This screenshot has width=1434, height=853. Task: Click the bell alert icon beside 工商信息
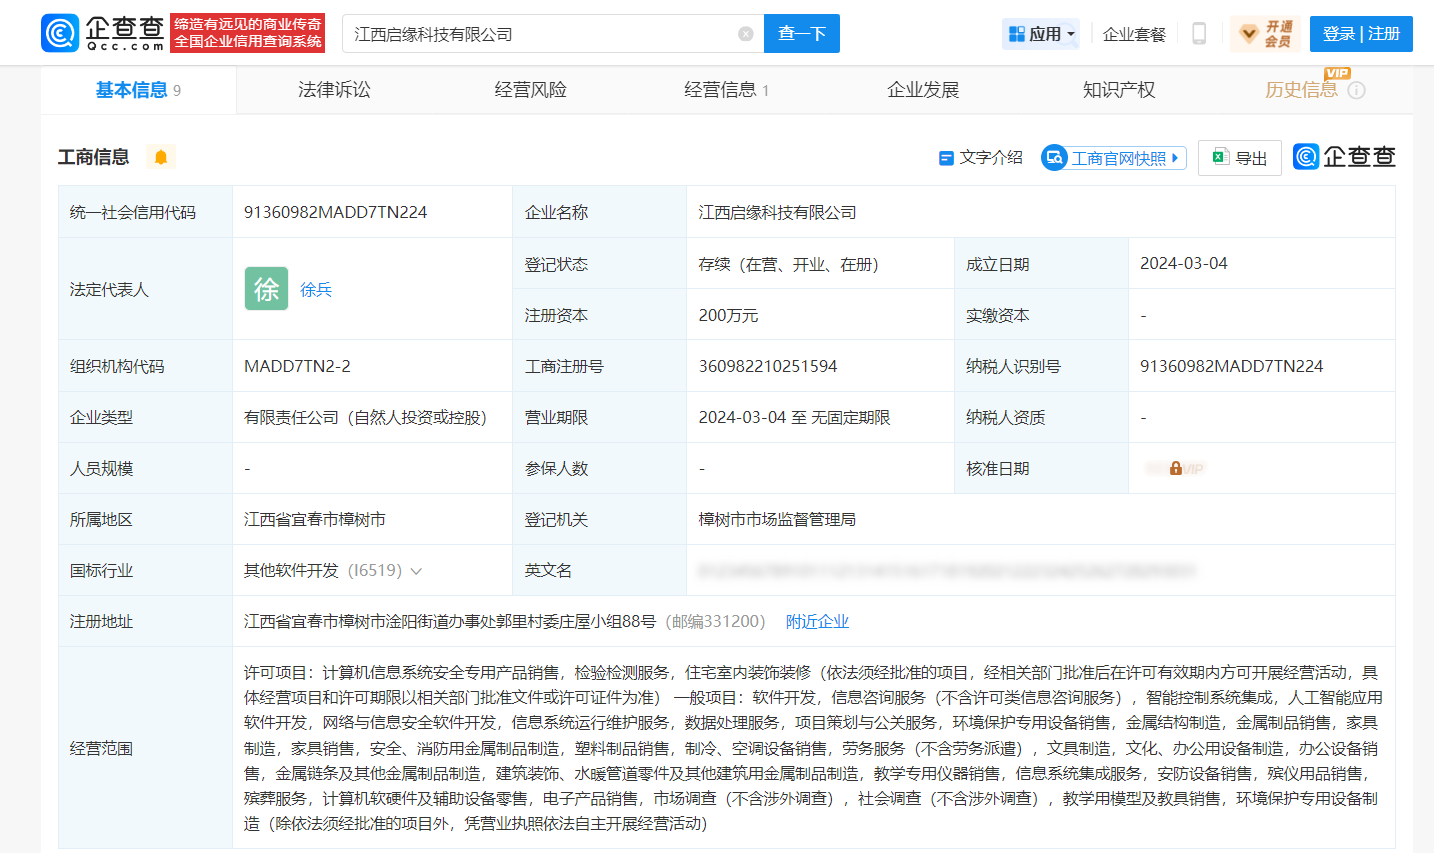point(160,157)
